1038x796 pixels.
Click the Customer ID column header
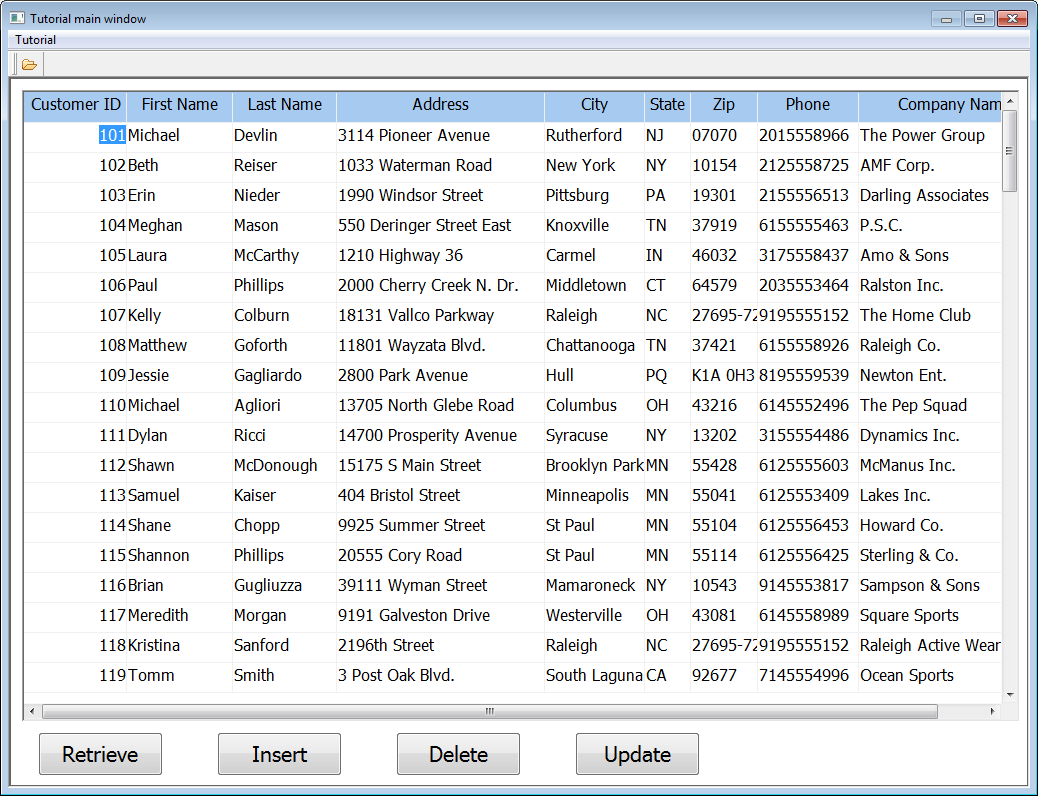75,105
